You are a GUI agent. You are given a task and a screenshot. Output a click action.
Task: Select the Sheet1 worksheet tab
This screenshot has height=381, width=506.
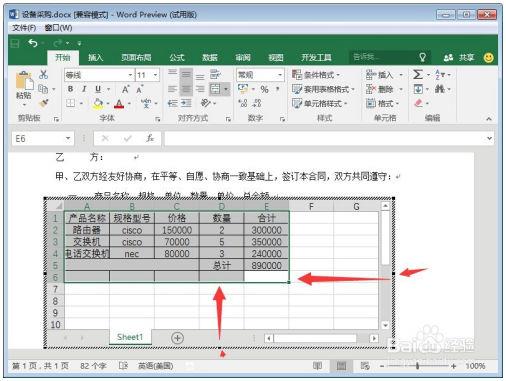pos(130,337)
